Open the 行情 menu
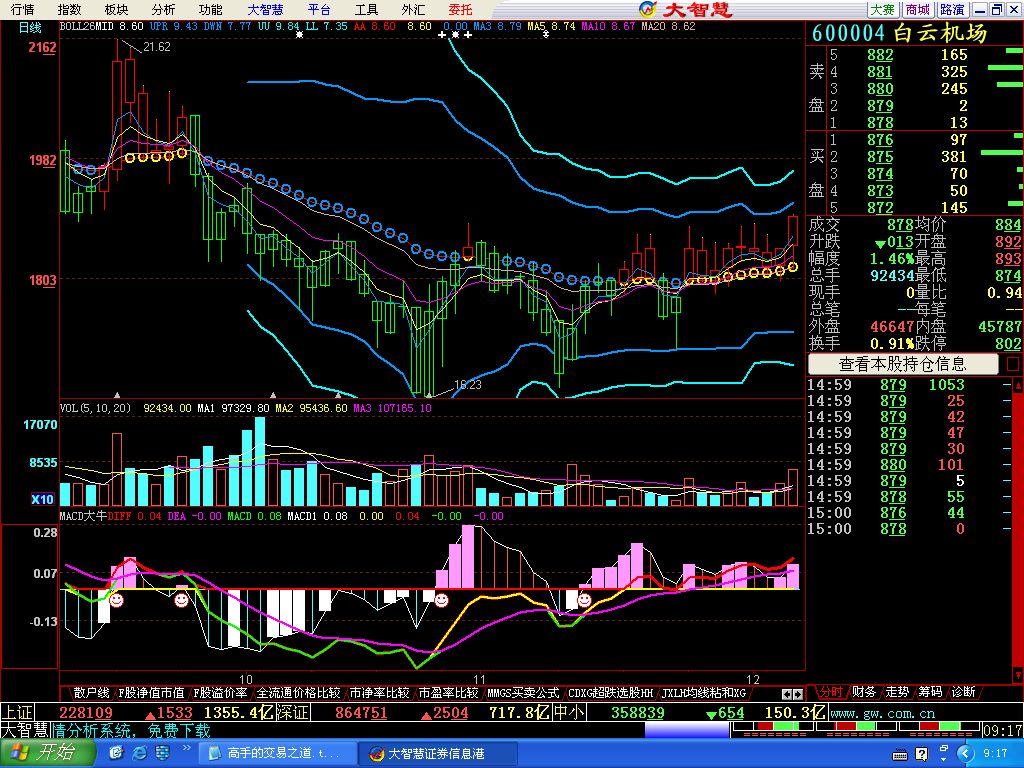Viewport: 1024px width, 768px height. point(22,9)
